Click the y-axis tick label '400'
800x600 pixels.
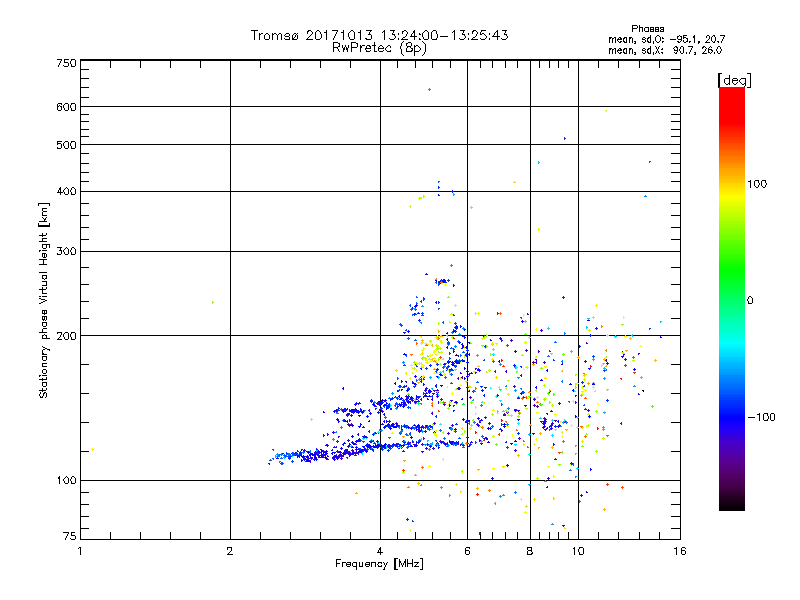tap(66, 192)
